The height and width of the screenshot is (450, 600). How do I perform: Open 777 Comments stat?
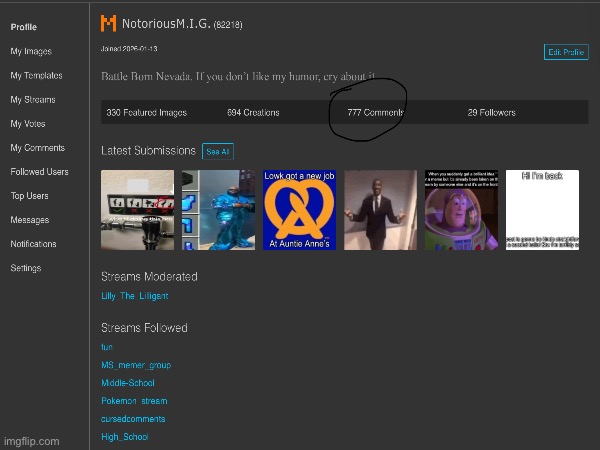(376, 112)
